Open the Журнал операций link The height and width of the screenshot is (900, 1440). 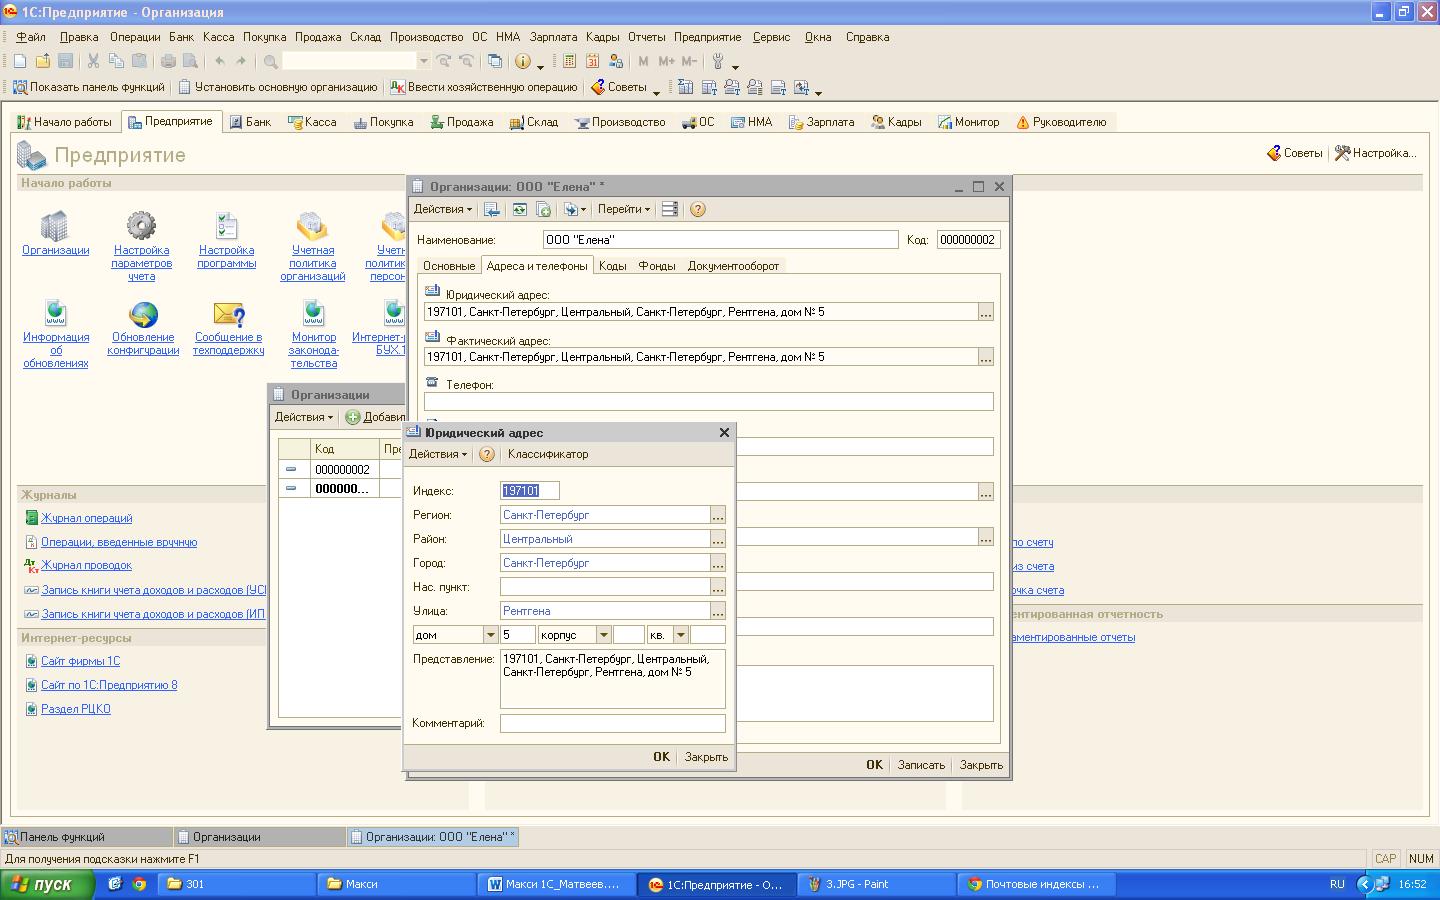click(x=86, y=518)
